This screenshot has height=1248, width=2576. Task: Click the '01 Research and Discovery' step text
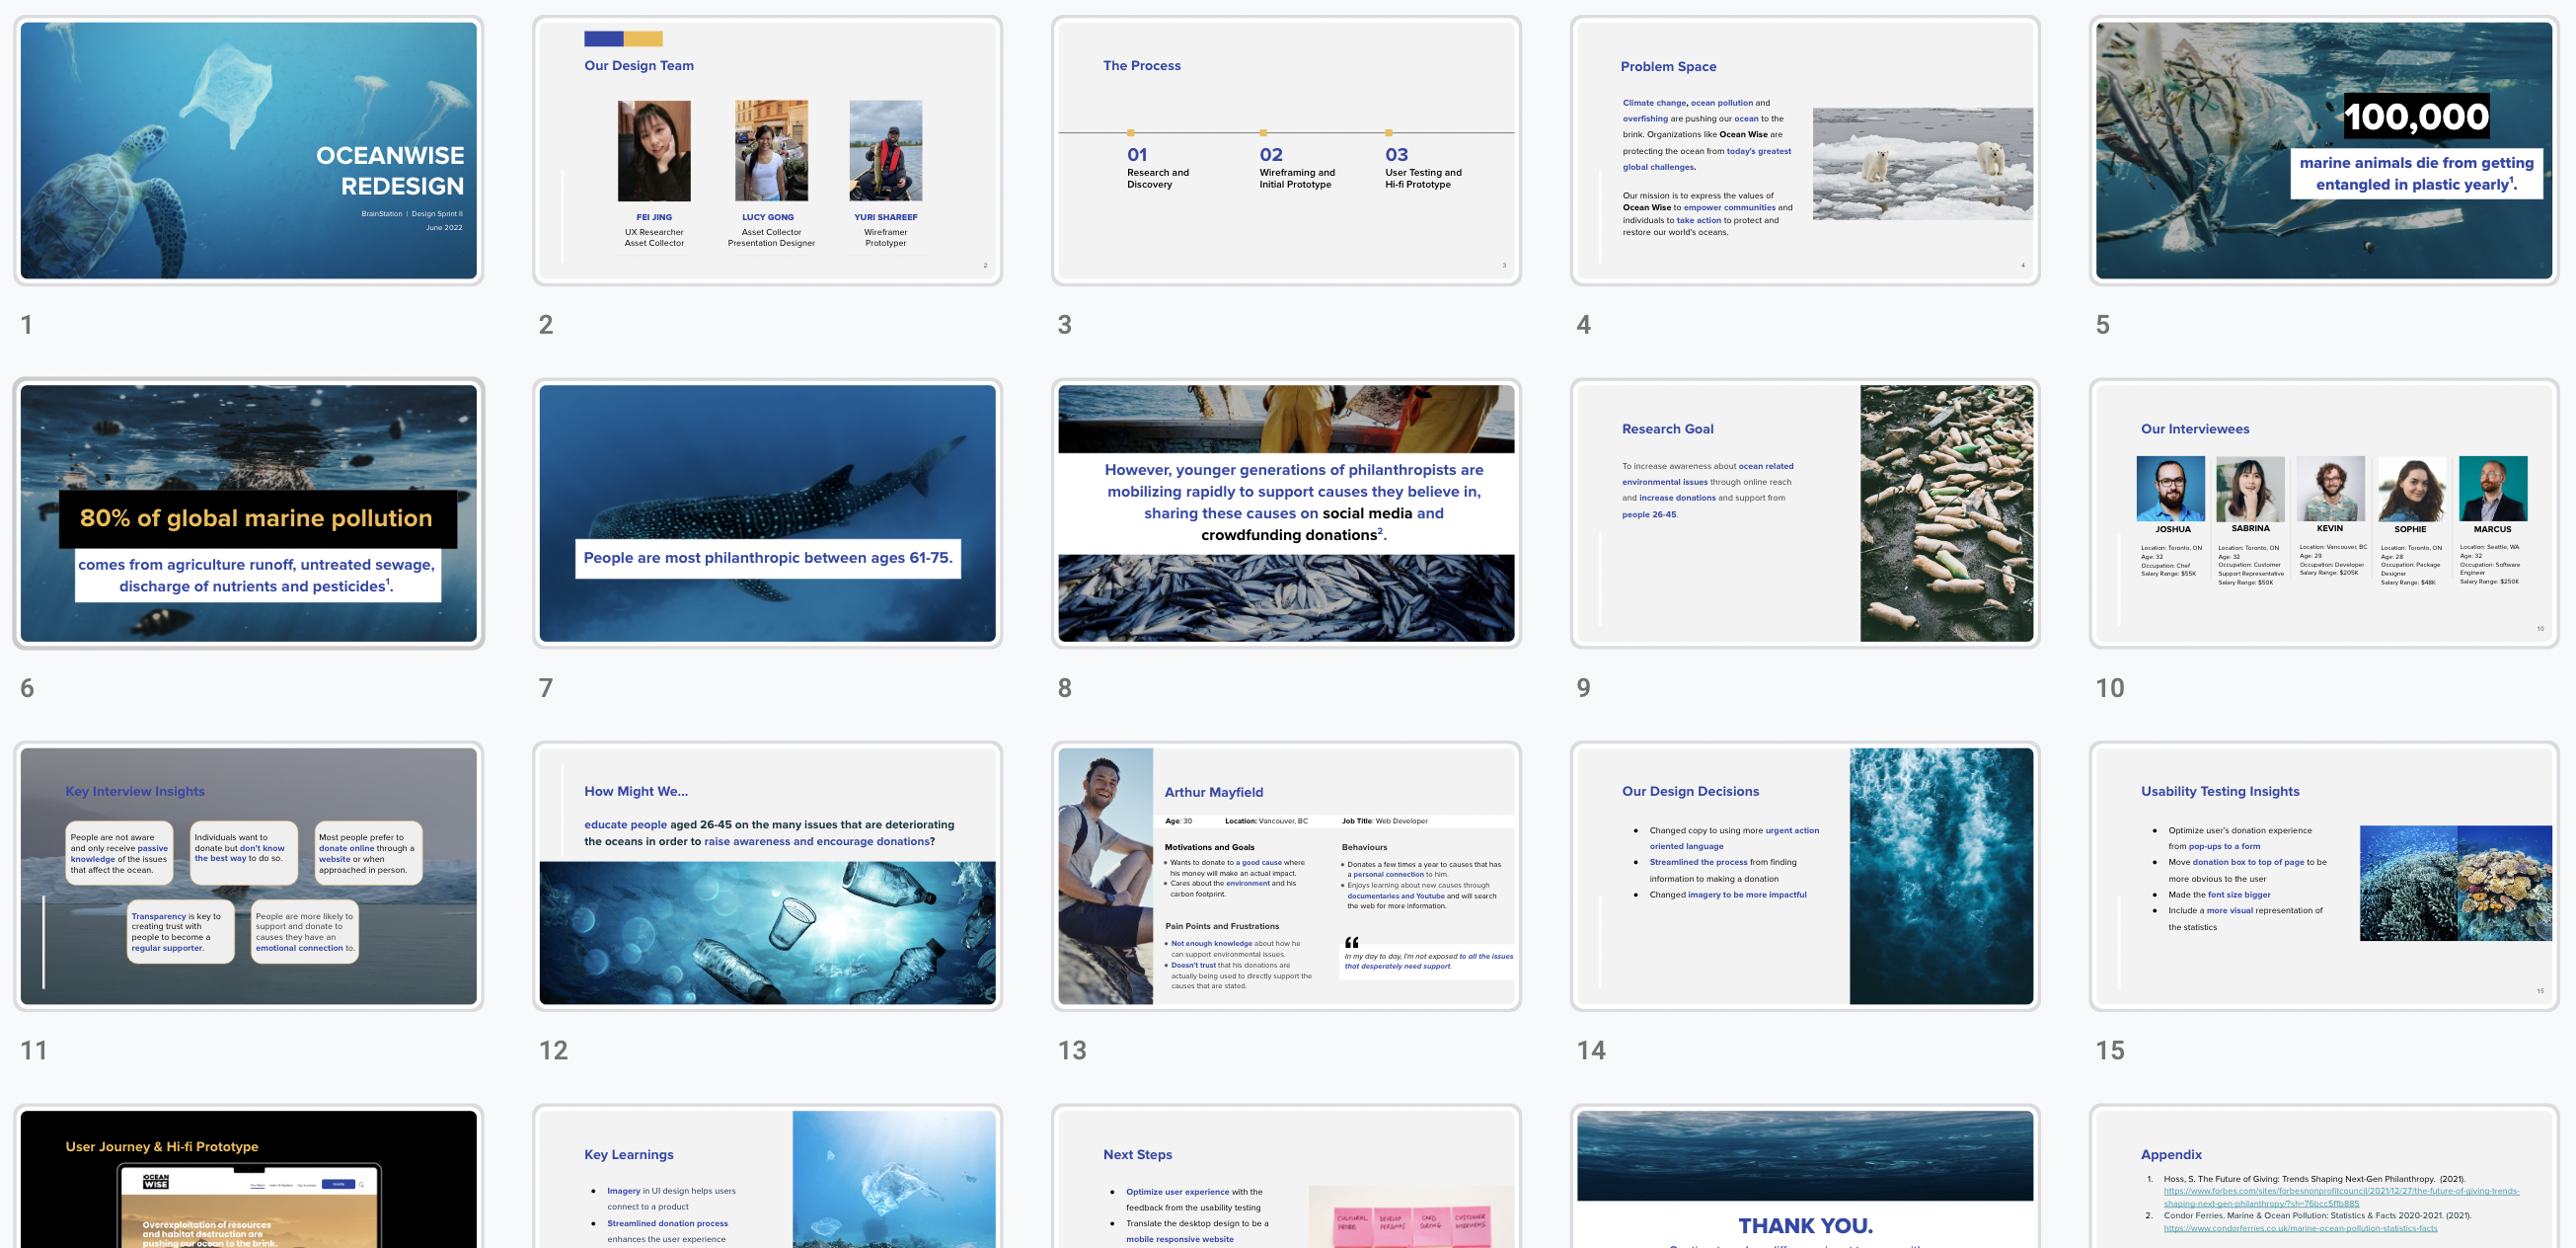(x=1158, y=168)
